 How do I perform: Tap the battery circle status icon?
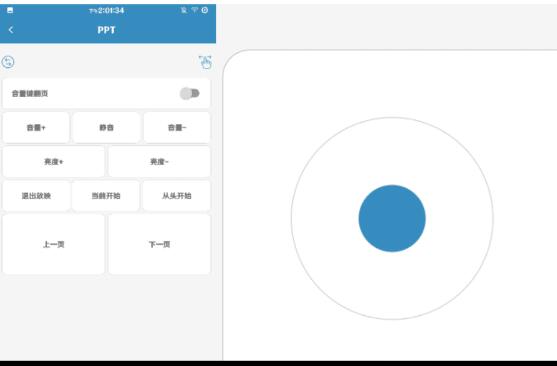coord(205,10)
